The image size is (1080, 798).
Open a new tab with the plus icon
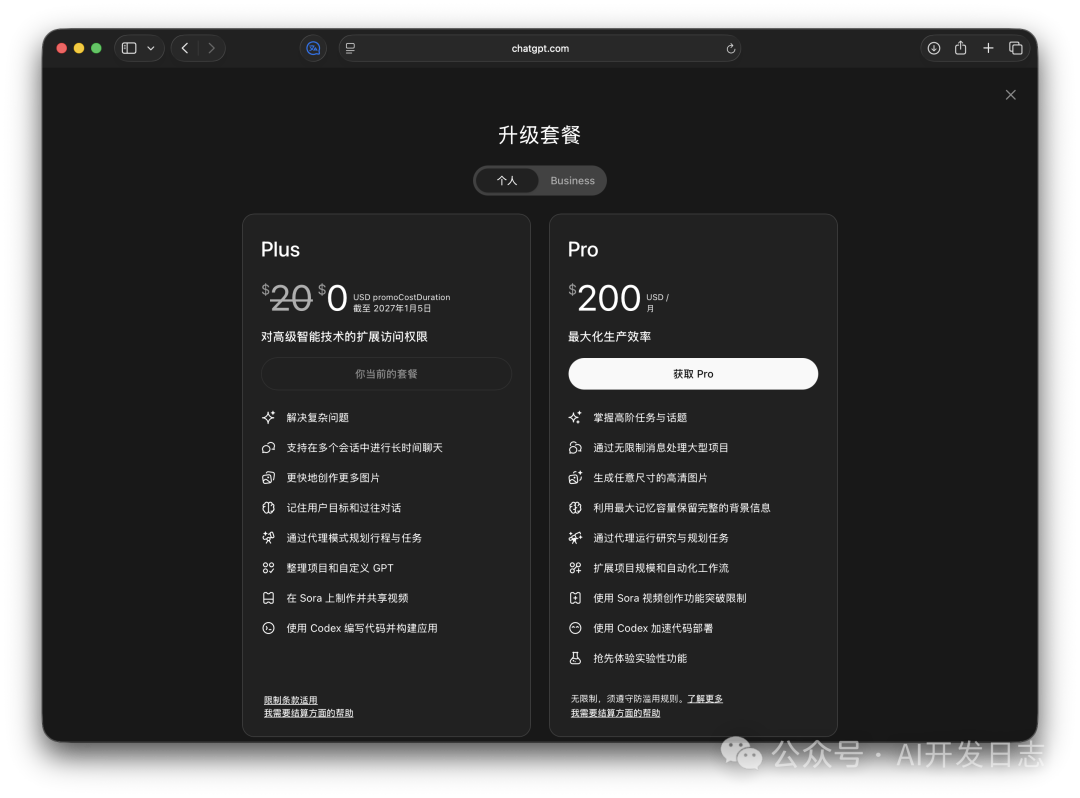[x=988, y=47]
